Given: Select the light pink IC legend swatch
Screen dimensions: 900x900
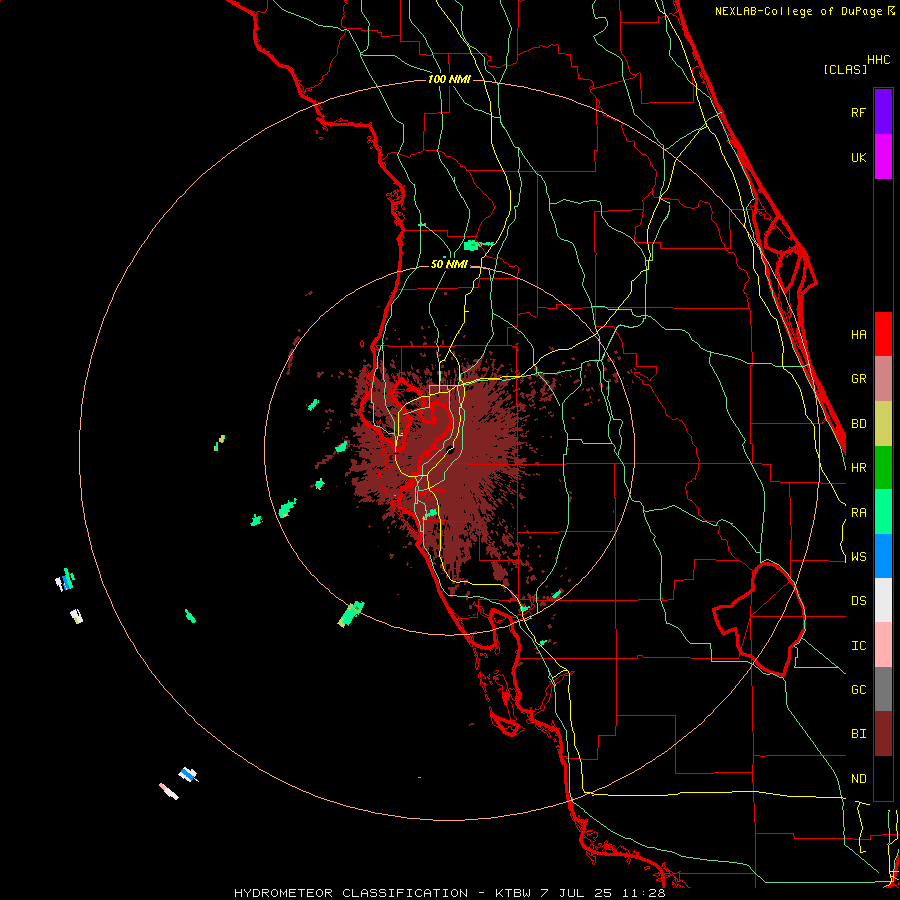Looking at the screenshot, I should (x=883, y=645).
